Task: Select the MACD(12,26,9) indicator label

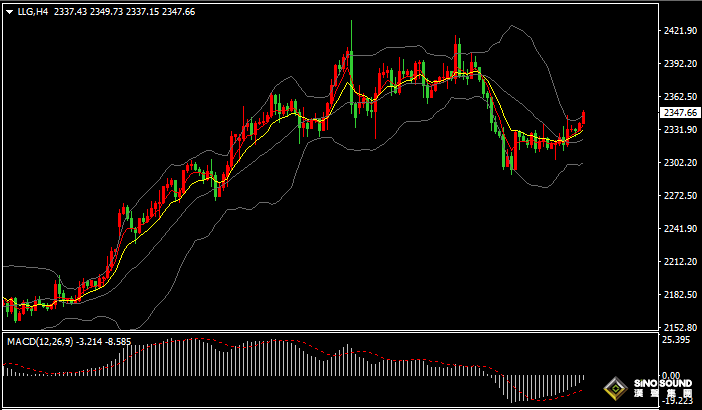Action: click(38, 342)
